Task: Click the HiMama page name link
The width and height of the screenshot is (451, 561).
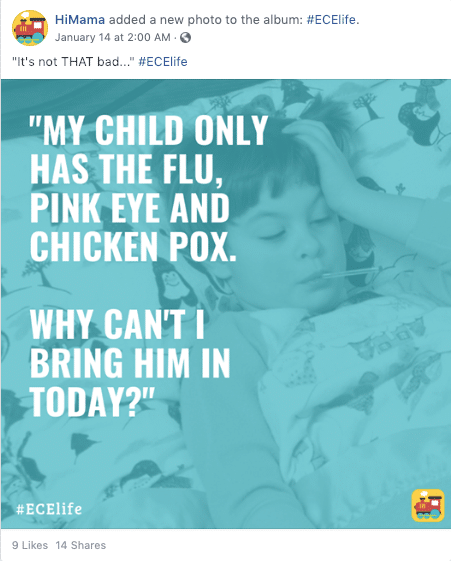Action: [x=80, y=20]
